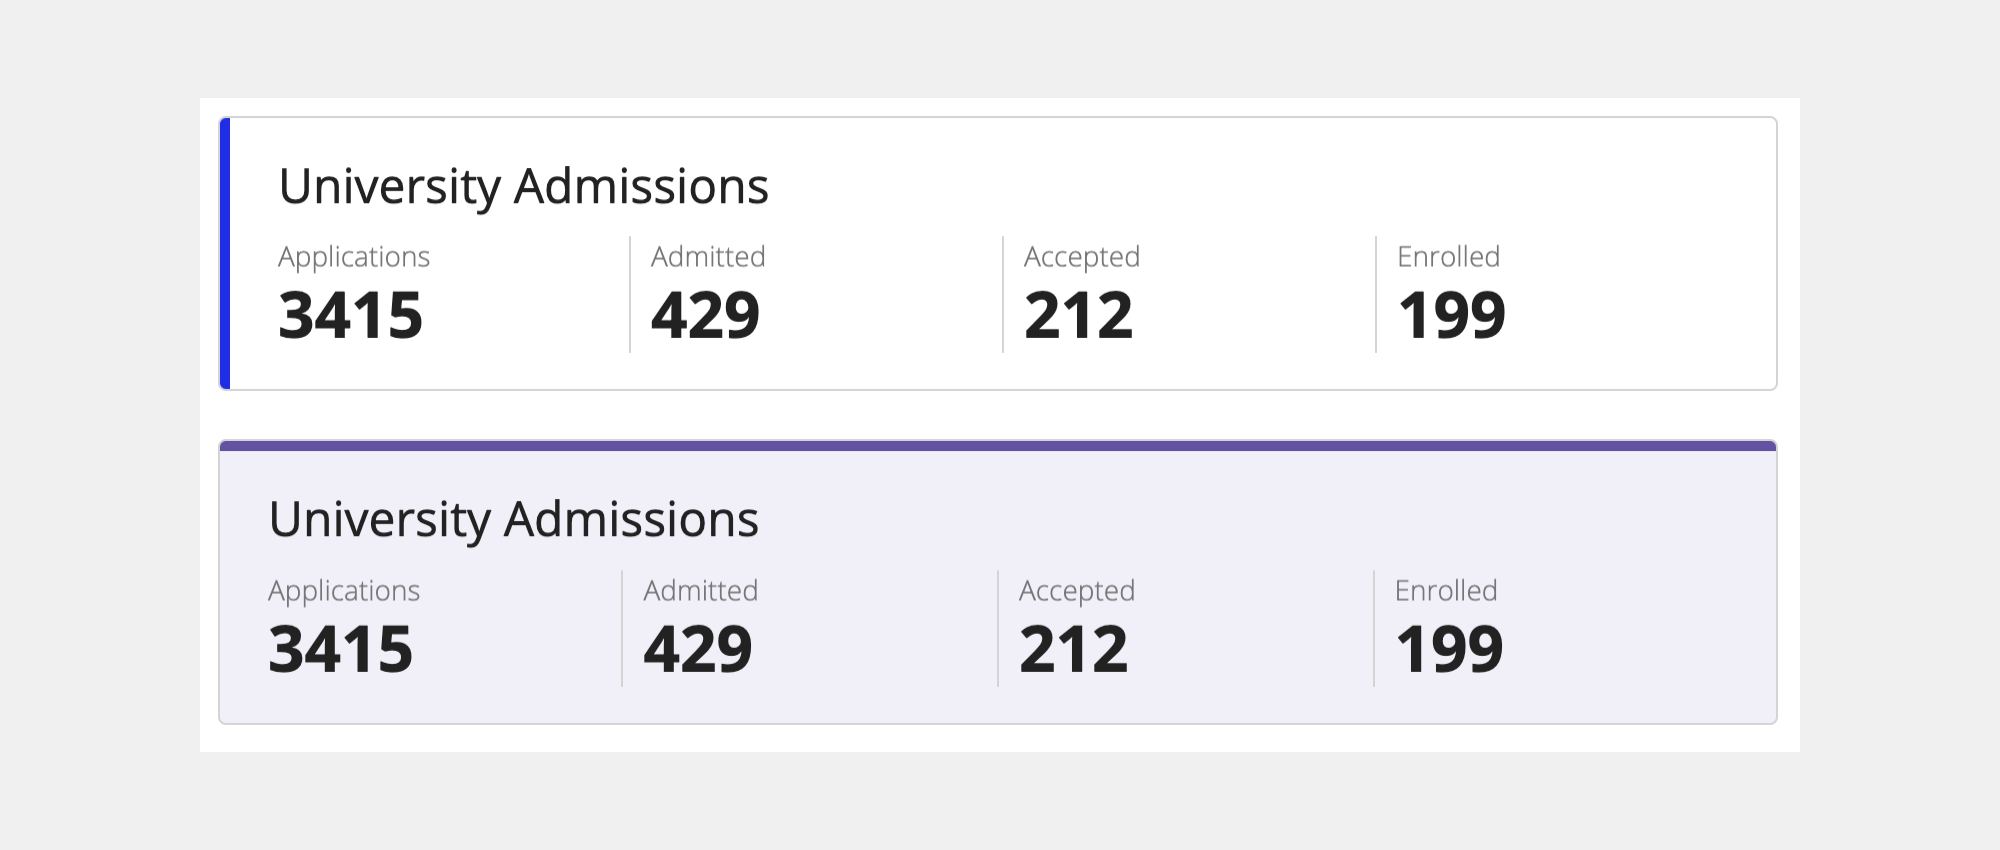The image size is (2000, 850).
Task: Select the Applications label in the white card
Action: (354, 257)
